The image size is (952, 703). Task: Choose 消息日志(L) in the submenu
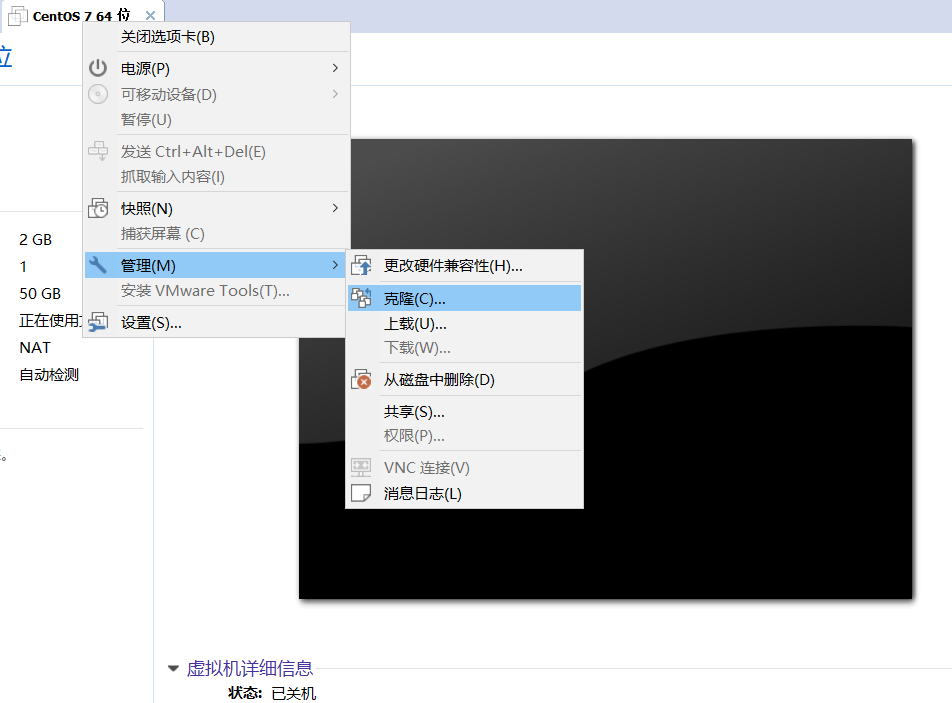click(x=464, y=494)
